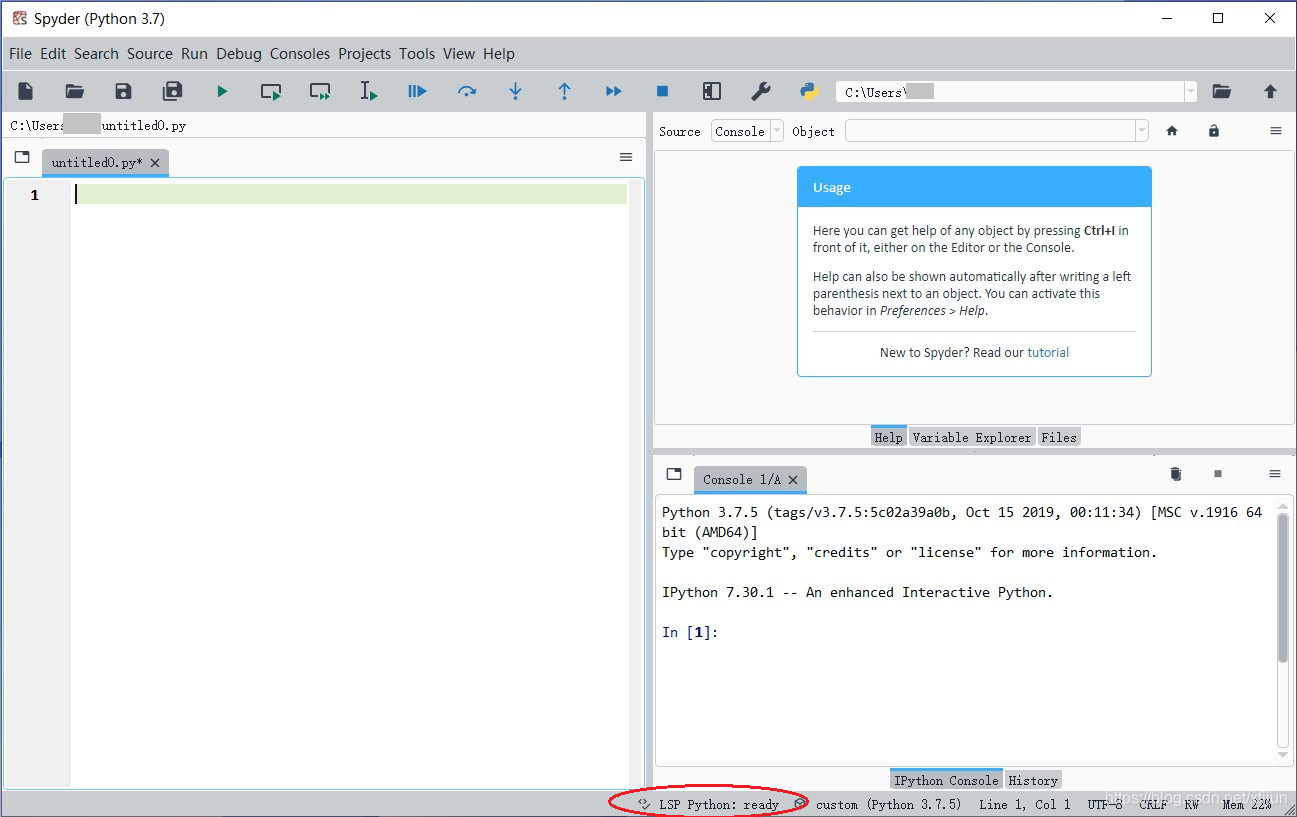Create a new file via toolbar icon
Viewport: 1297px width, 817px height.
[26, 91]
